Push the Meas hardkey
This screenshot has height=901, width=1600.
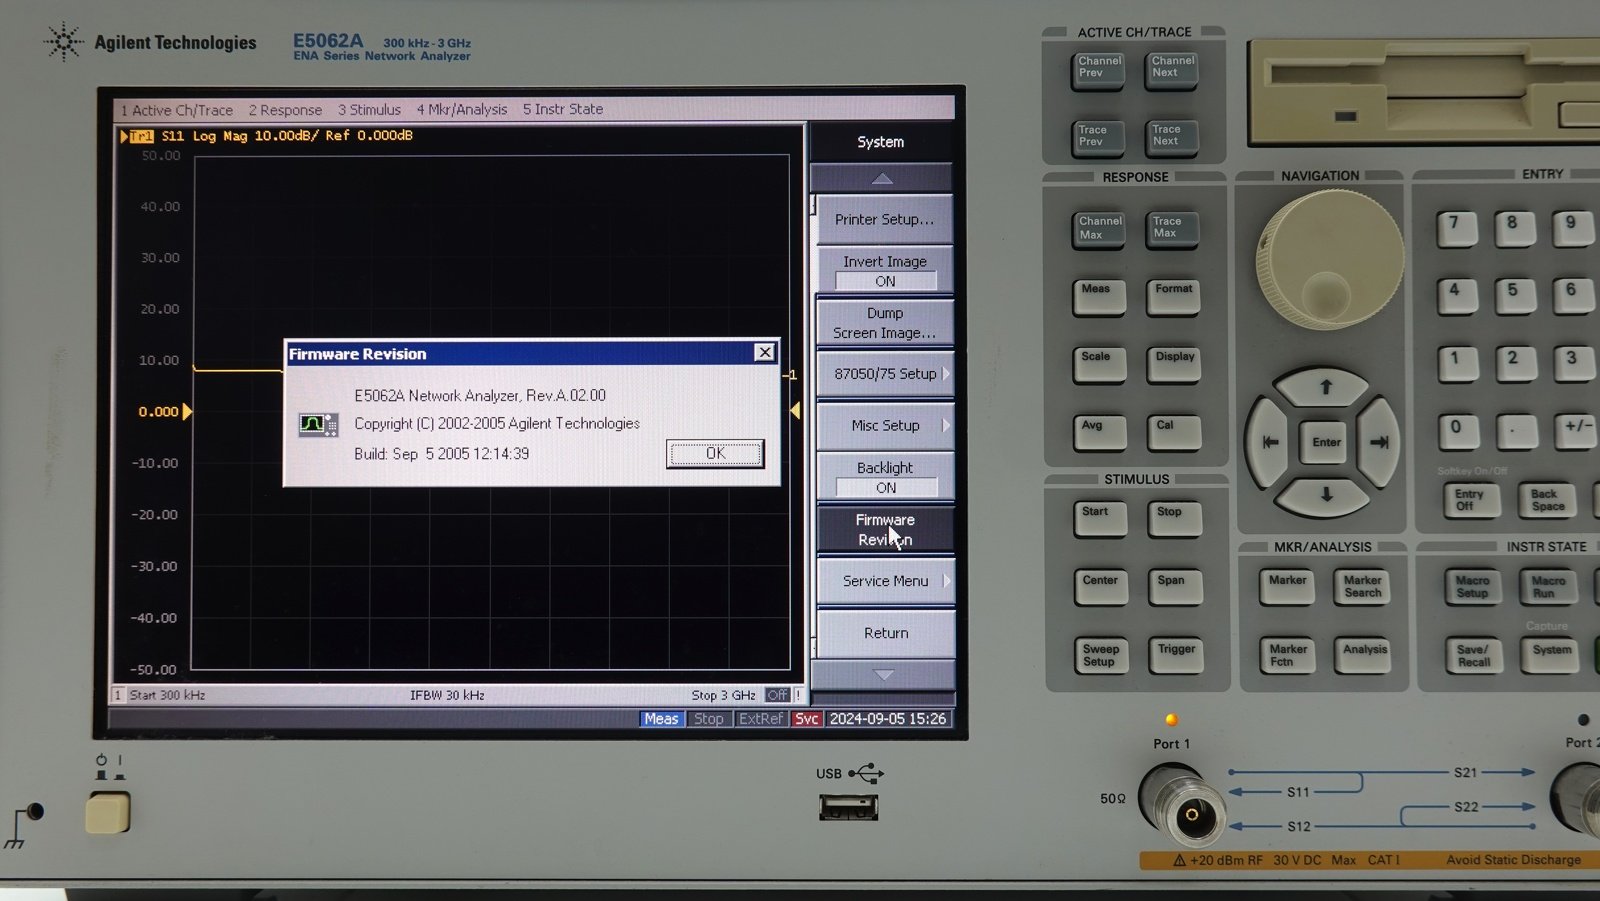[x=1099, y=297]
